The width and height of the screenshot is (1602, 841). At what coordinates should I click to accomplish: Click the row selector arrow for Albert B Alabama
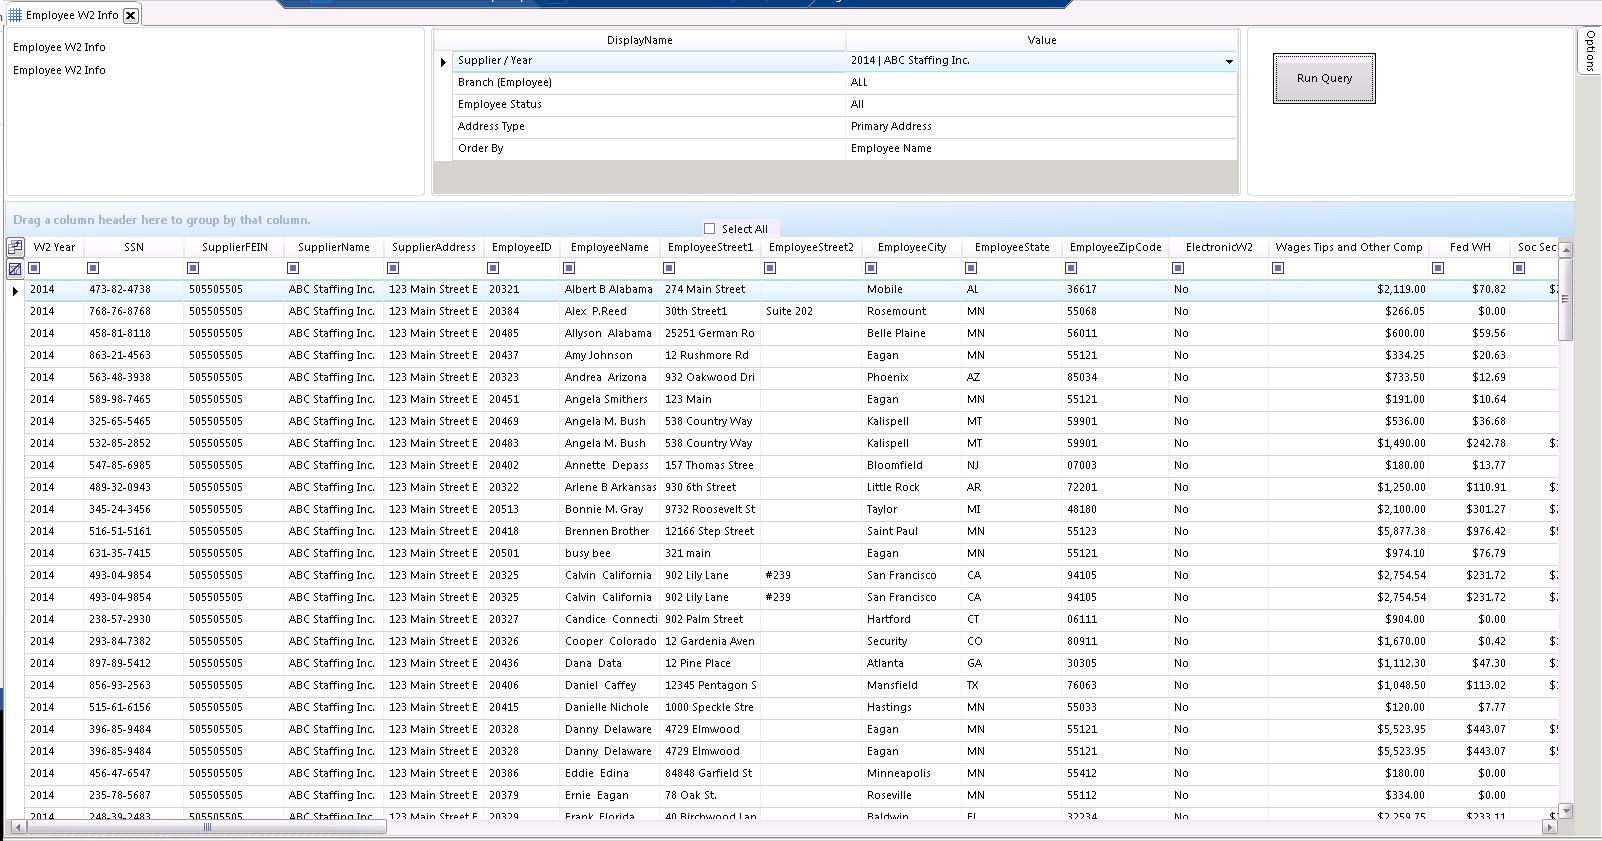tap(15, 291)
